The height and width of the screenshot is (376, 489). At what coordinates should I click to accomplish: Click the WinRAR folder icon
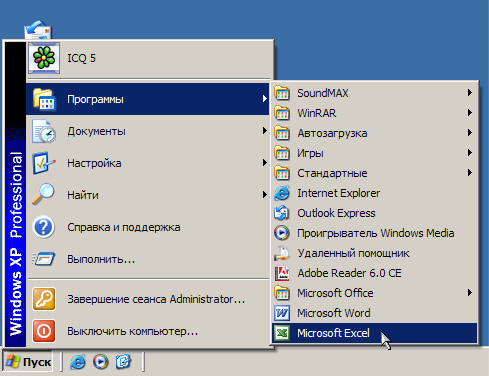pyautogui.click(x=282, y=113)
